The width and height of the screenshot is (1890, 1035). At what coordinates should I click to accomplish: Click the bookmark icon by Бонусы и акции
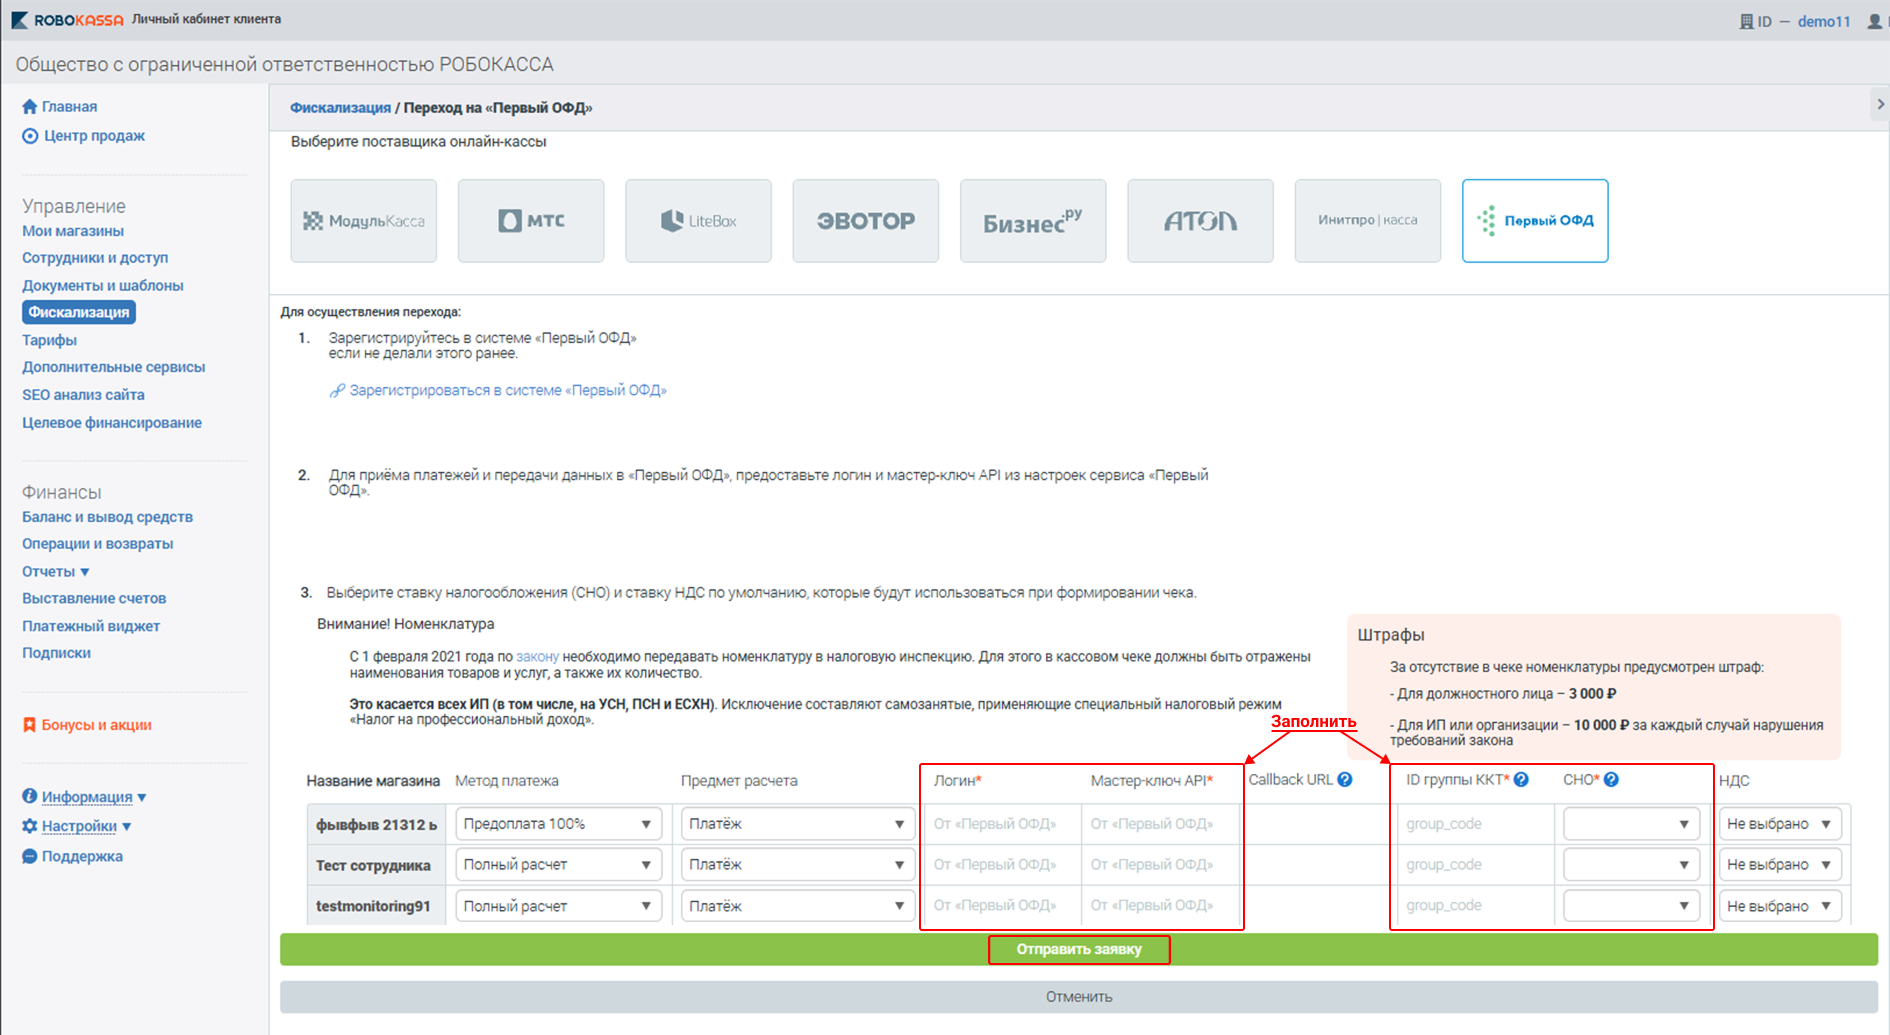(x=30, y=725)
